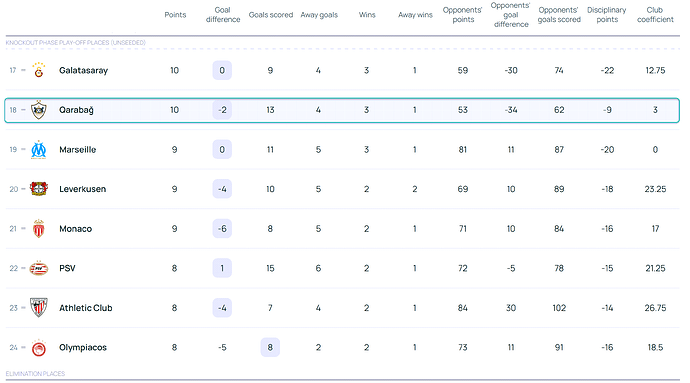Click Leverkusen's opponents' goals scored 89
The image size is (690, 383).
(x=559, y=189)
